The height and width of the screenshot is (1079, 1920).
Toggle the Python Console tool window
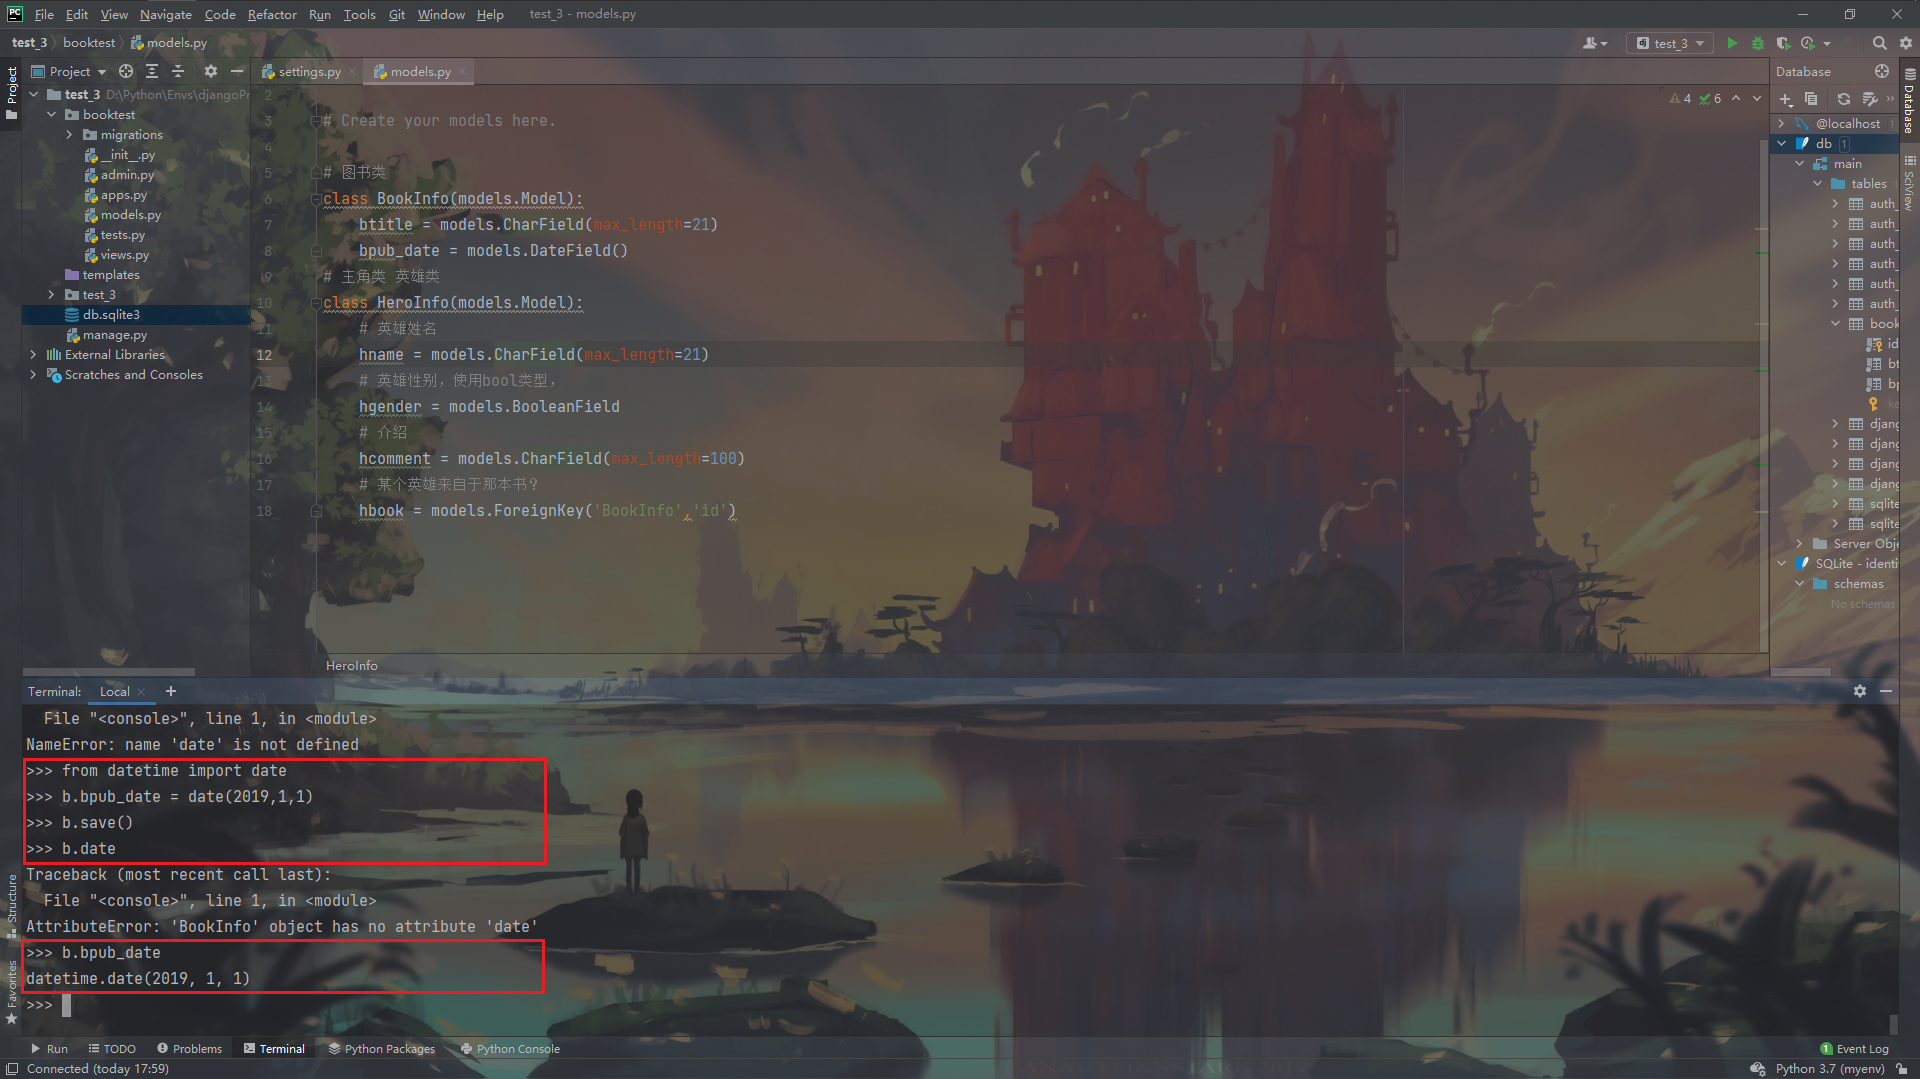pyautogui.click(x=510, y=1049)
